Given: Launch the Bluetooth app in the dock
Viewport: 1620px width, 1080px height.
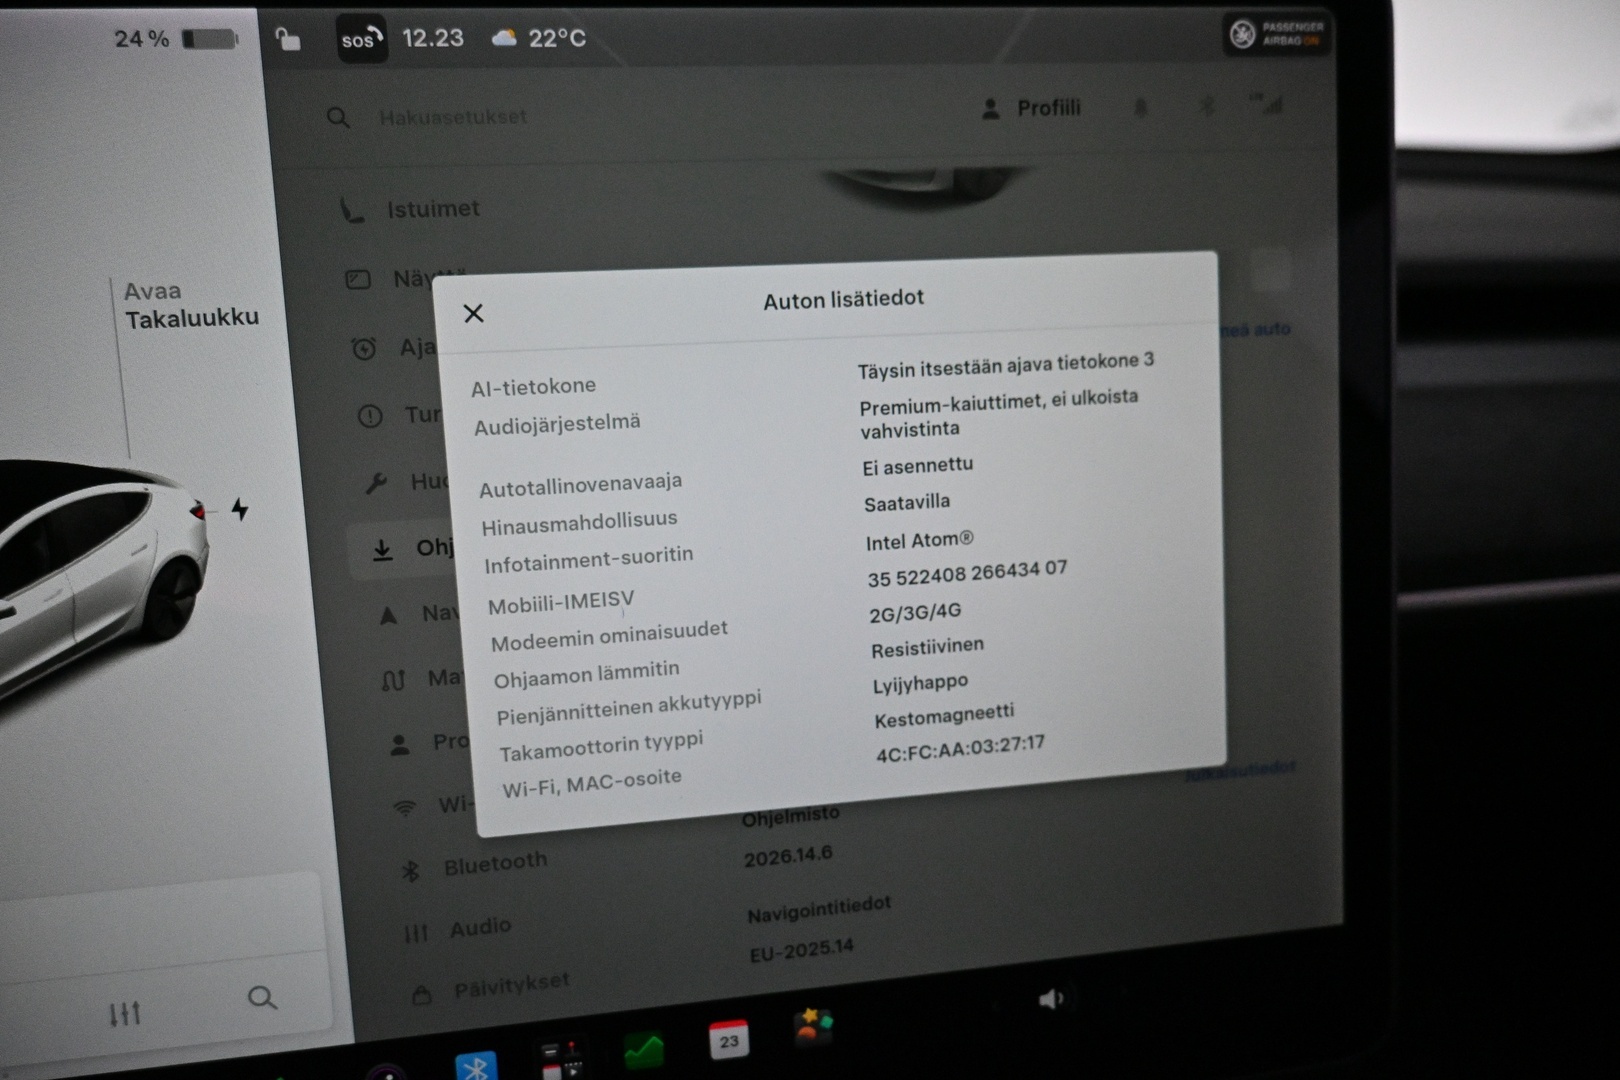Looking at the screenshot, I should click(476, 1067).
